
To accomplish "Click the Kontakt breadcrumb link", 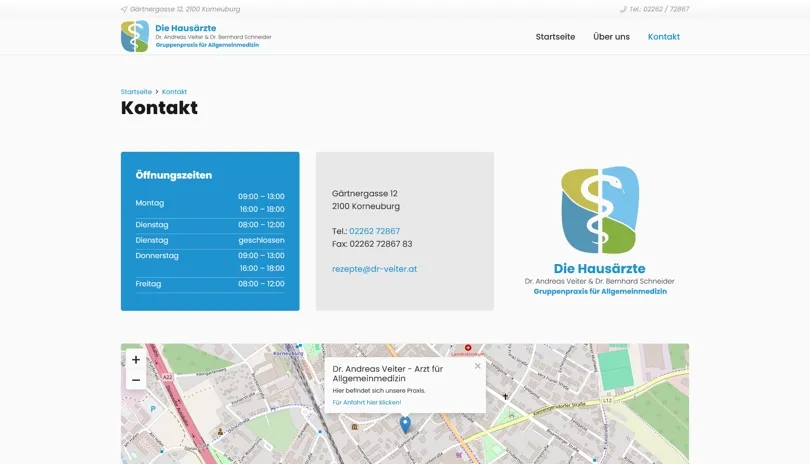I will 174,91.
